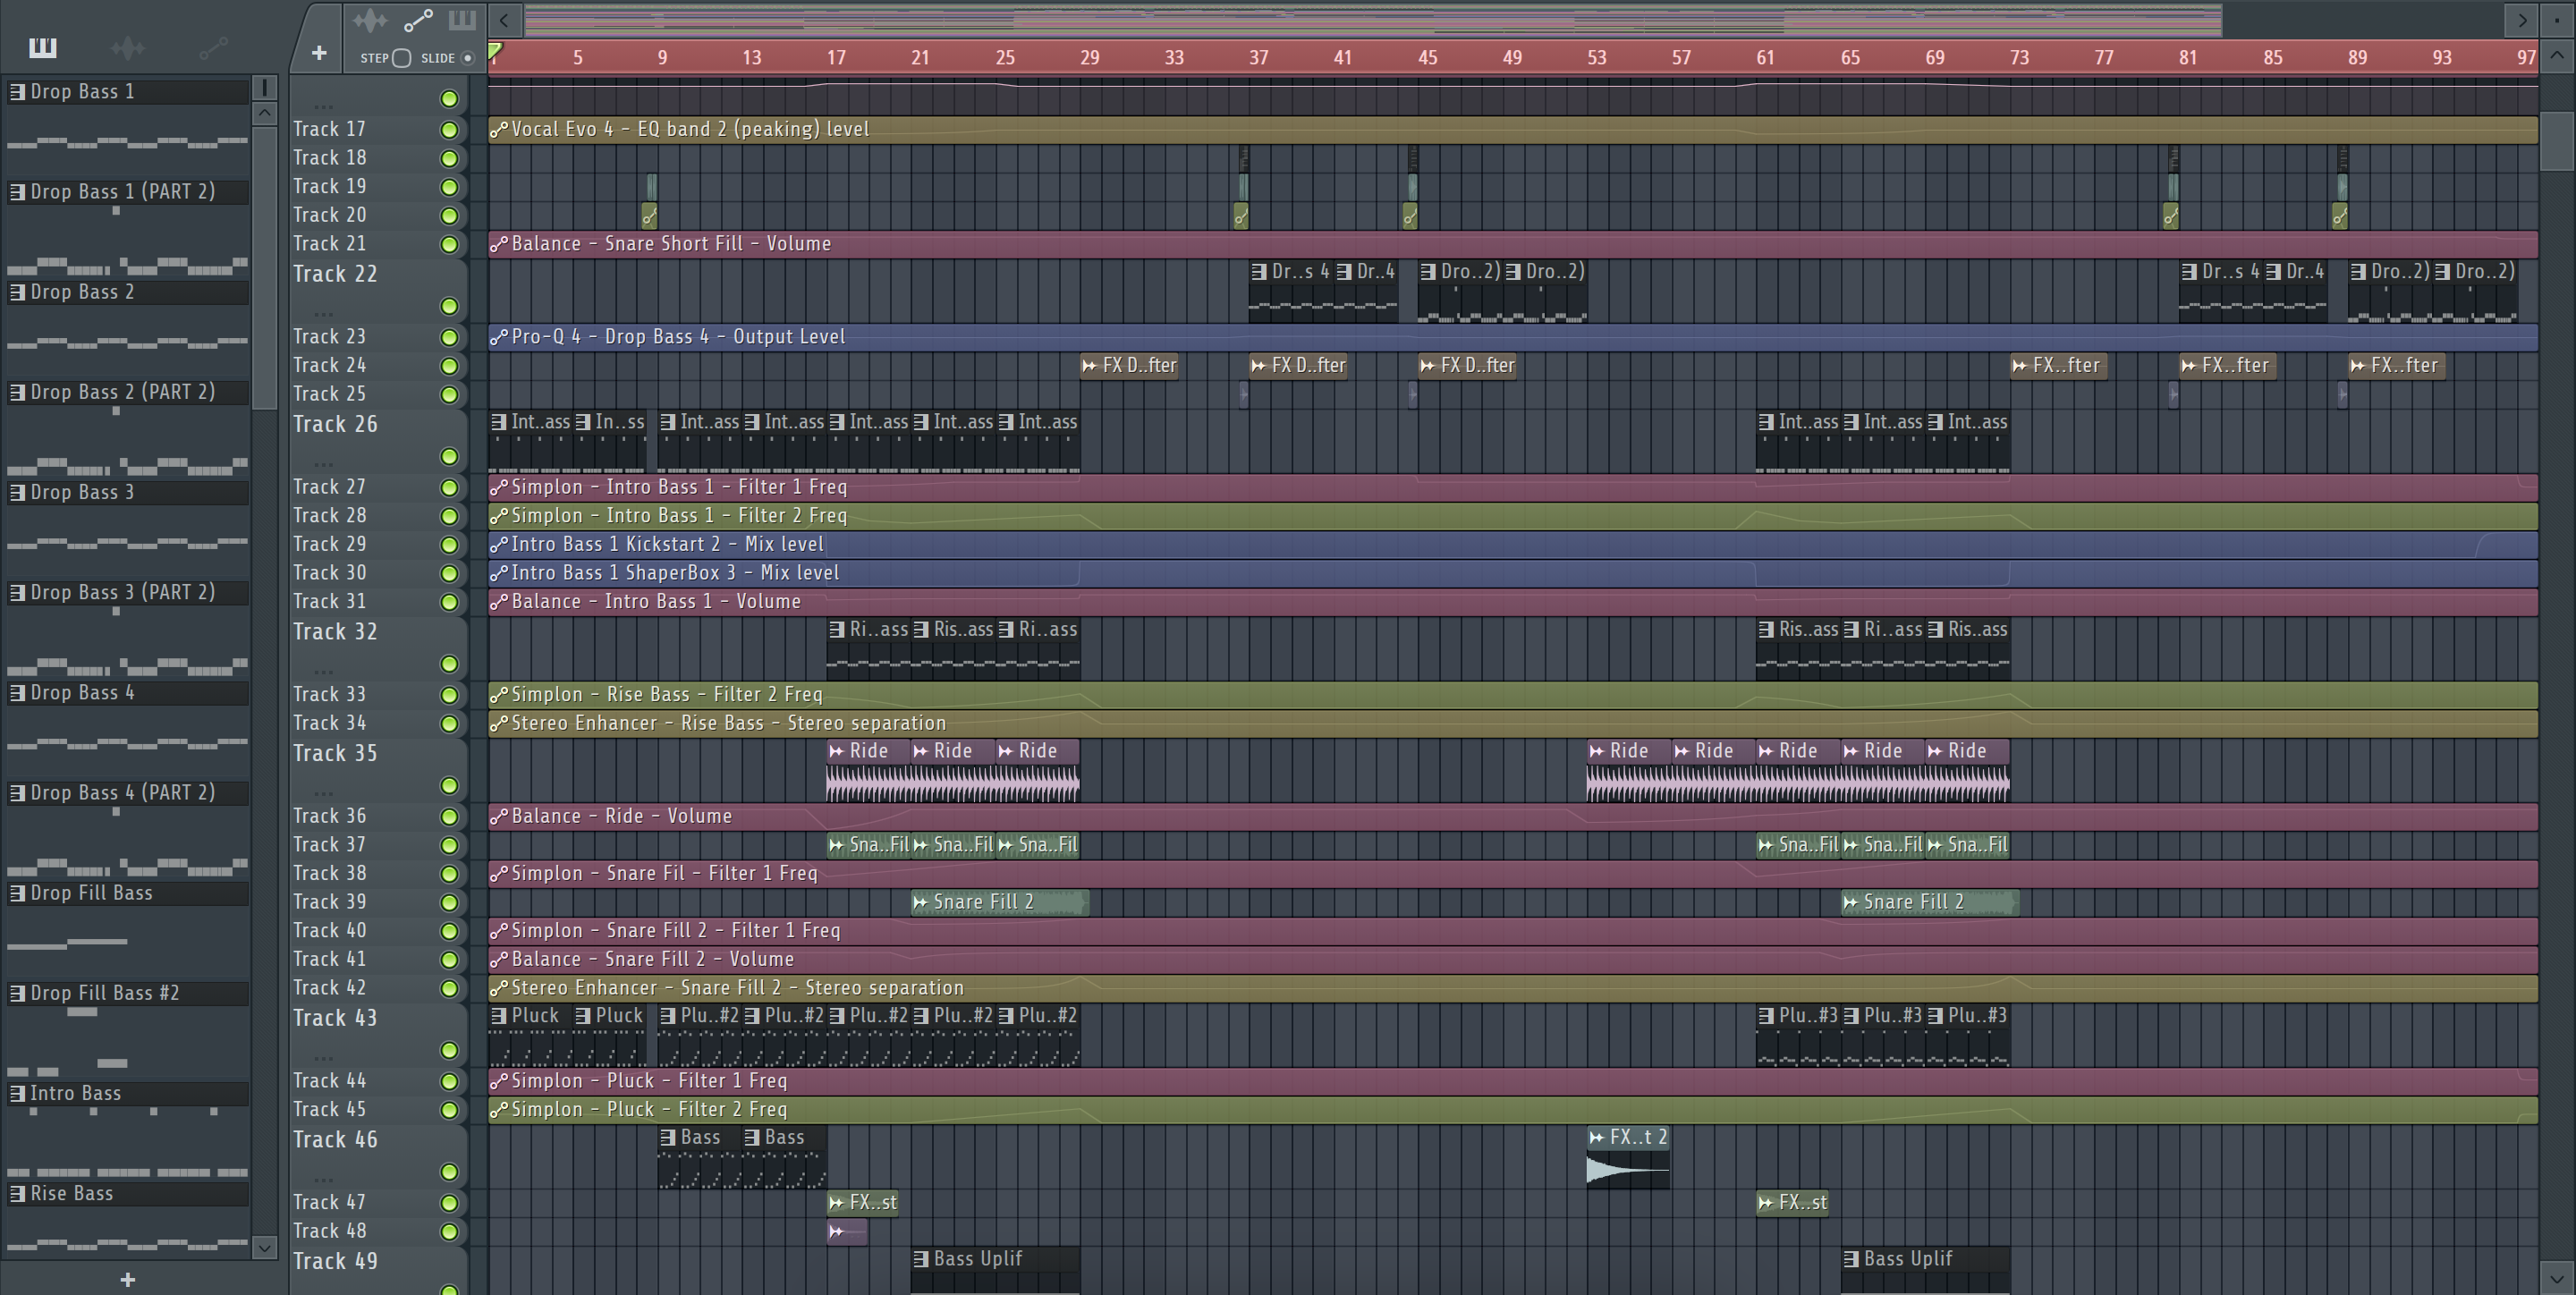Open the options dots under Track 43
The height and width of the screenshot is (1295, 2576).
(x=322, y=1057)
